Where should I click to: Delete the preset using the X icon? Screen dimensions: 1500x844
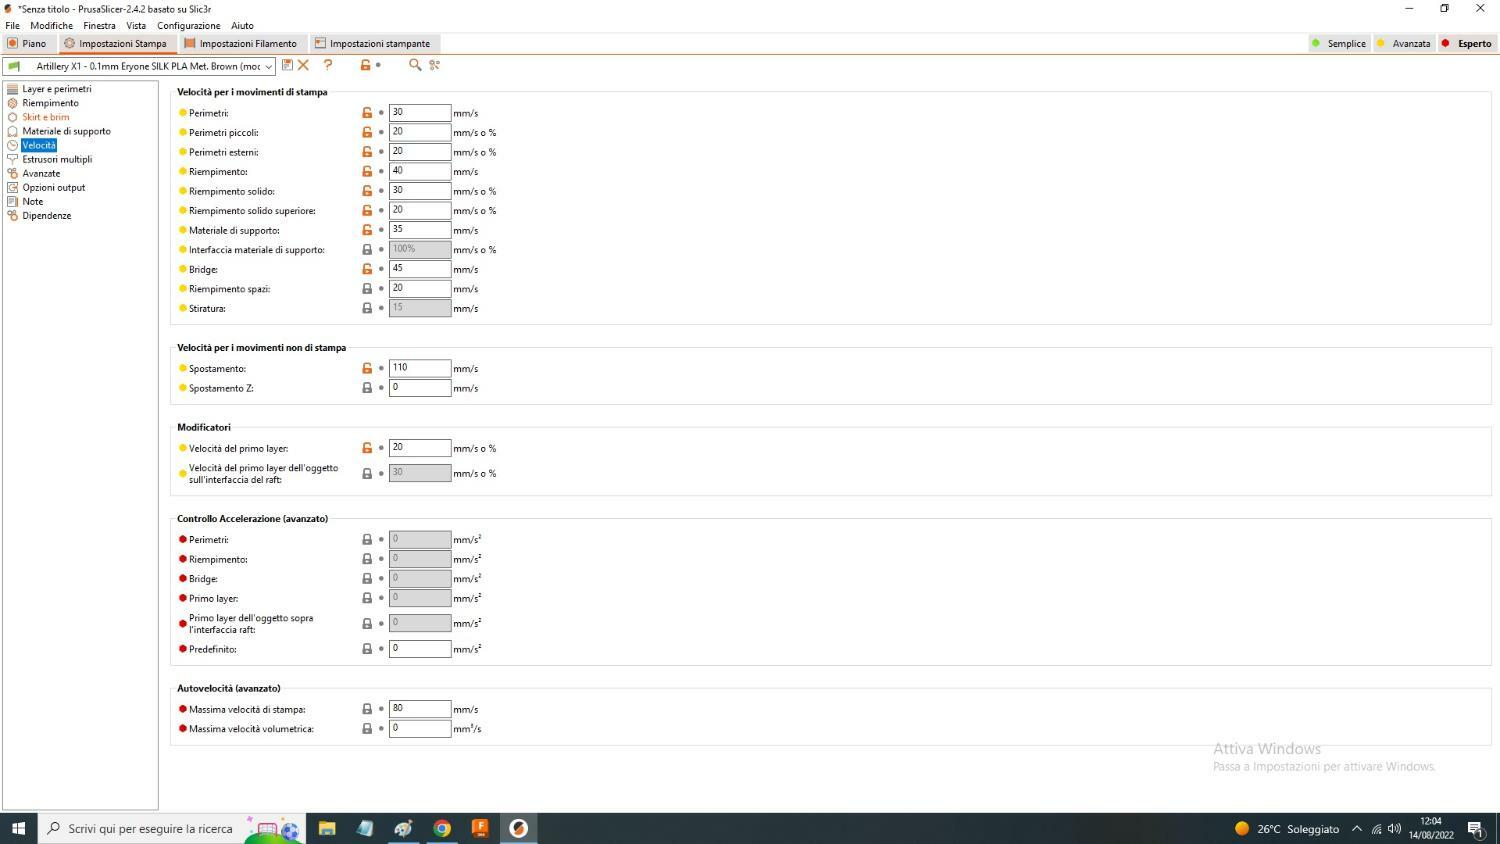[x=303, y=65]
